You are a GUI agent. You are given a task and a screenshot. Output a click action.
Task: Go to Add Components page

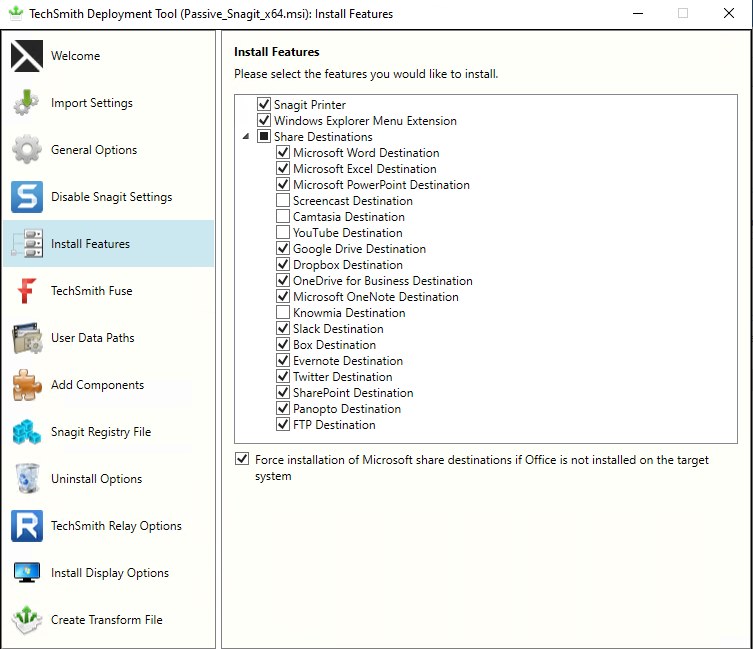coord(109,385)
